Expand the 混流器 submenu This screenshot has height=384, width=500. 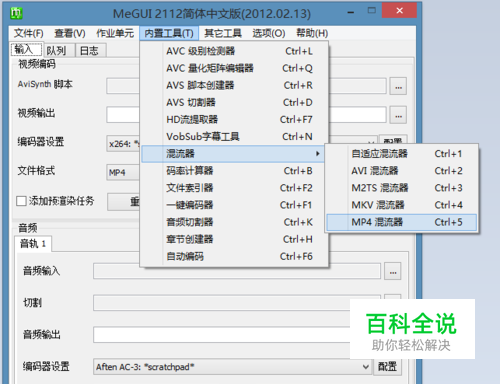click(x=233, y=154)
